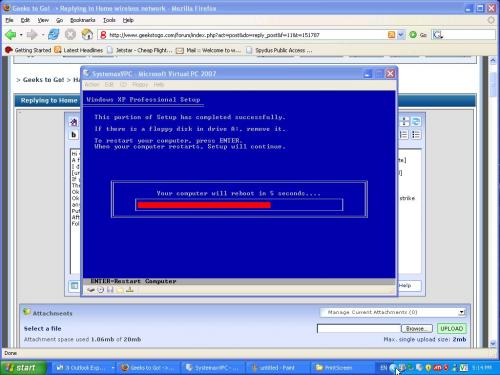The image size is (500, 375).
Task: Switch to Geeks to Go Firefox taskbar button
Action: [x=149, y=368]
